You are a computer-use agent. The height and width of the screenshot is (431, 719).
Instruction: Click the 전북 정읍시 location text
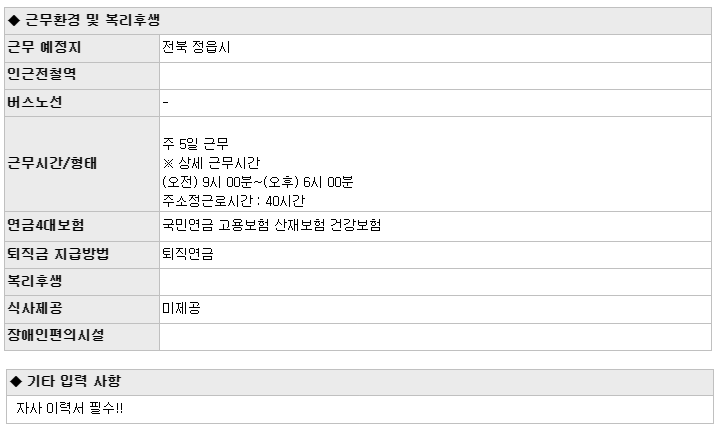coord(196,47)
